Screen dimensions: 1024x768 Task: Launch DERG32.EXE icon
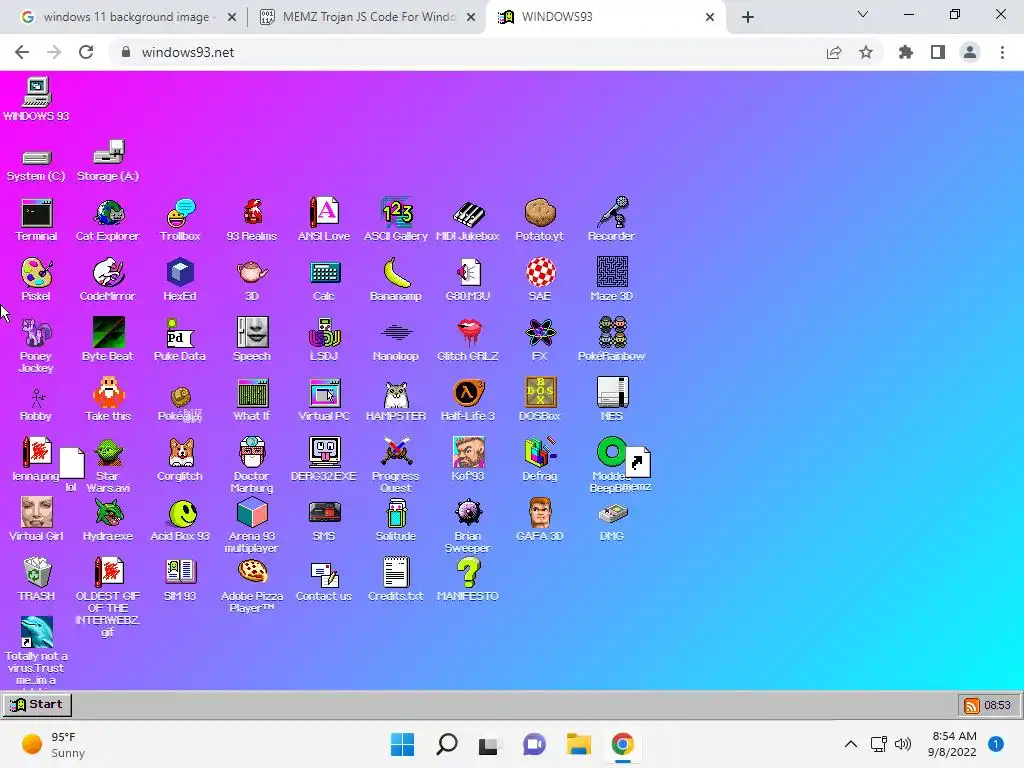[324, 460]
